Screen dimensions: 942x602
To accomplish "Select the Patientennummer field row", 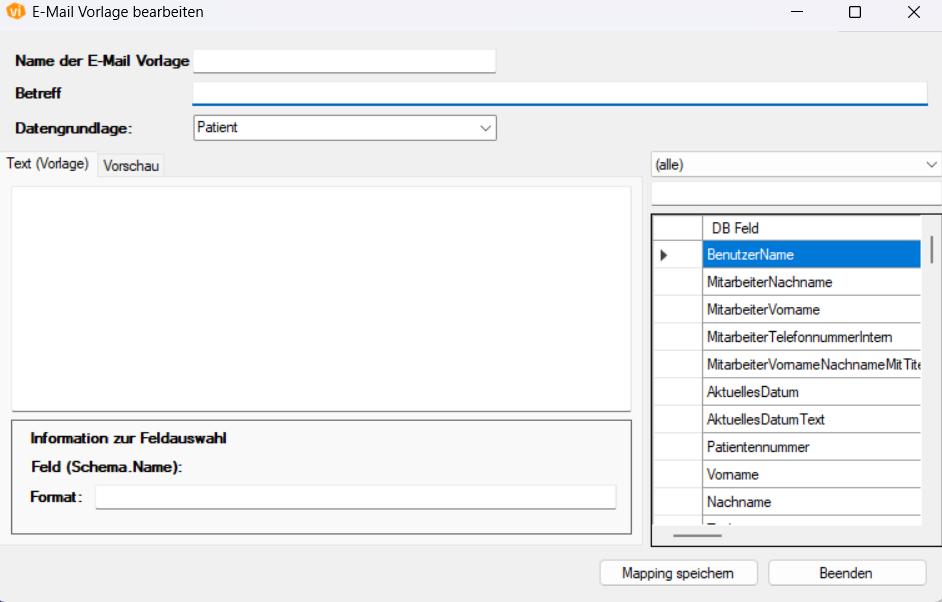I will click(x=812, y=447).
